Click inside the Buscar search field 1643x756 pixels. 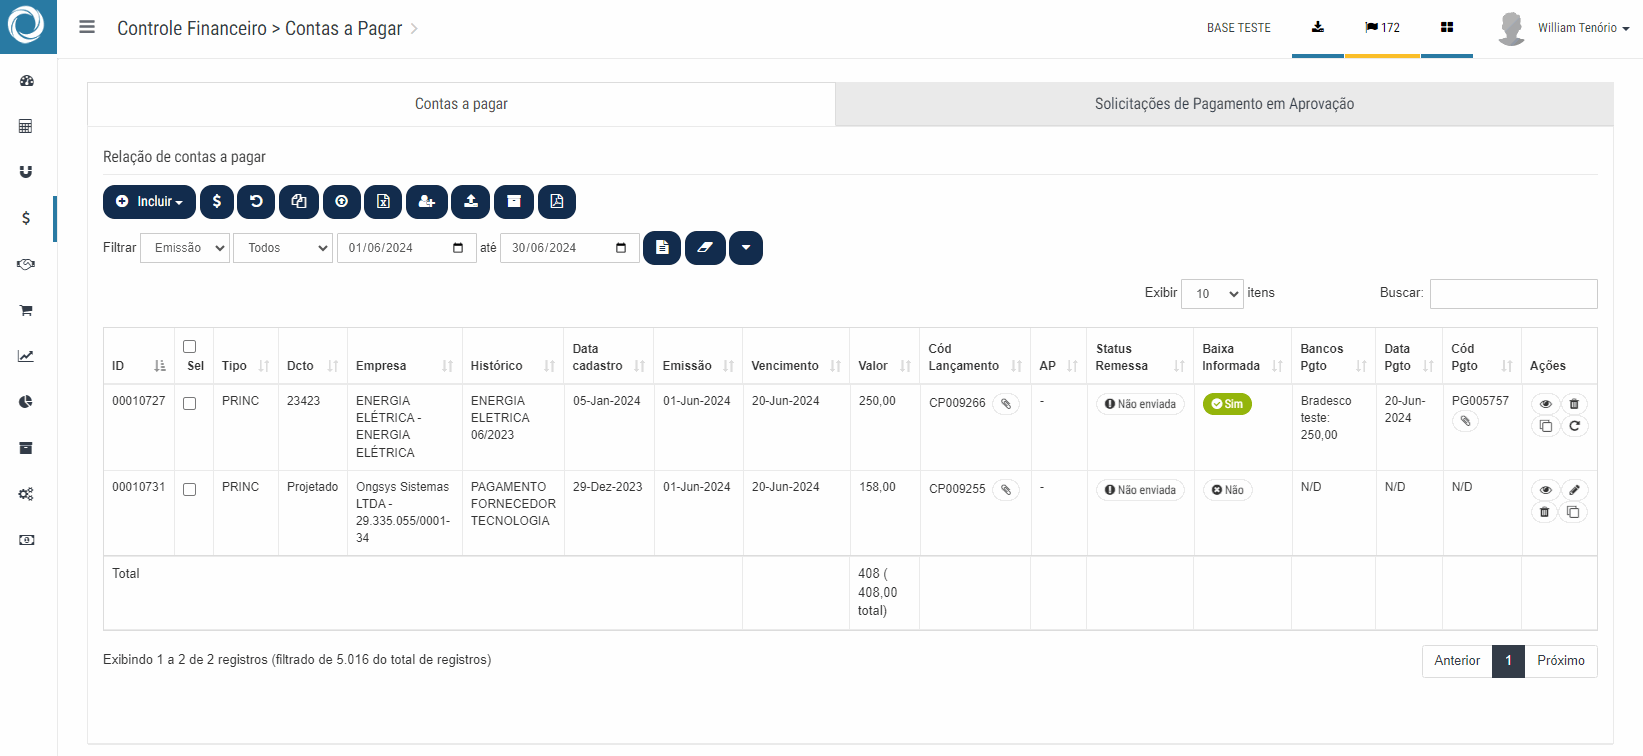pyautogui.click(x=1513, y=293)
